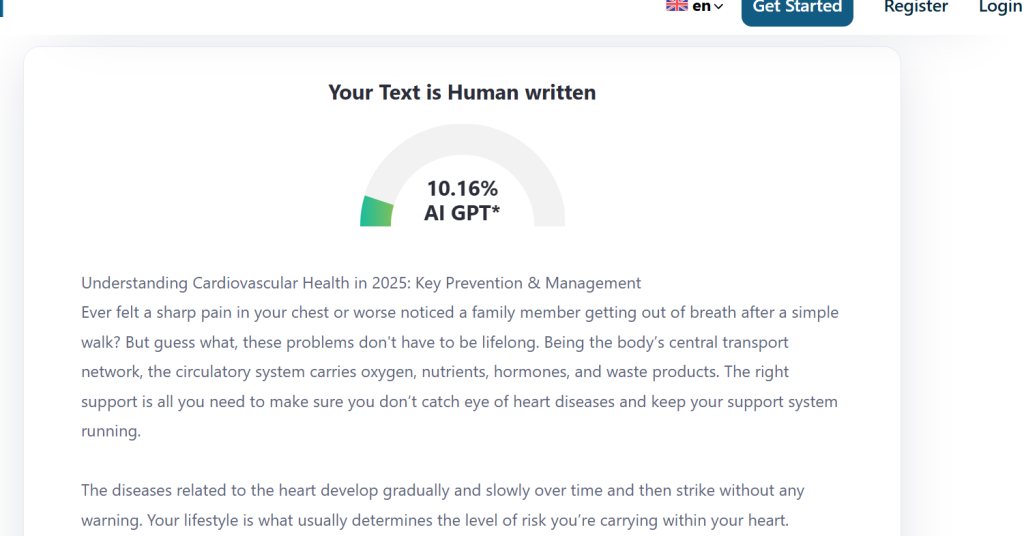Click the "Your Text is Human written" heading

point(462,93)
